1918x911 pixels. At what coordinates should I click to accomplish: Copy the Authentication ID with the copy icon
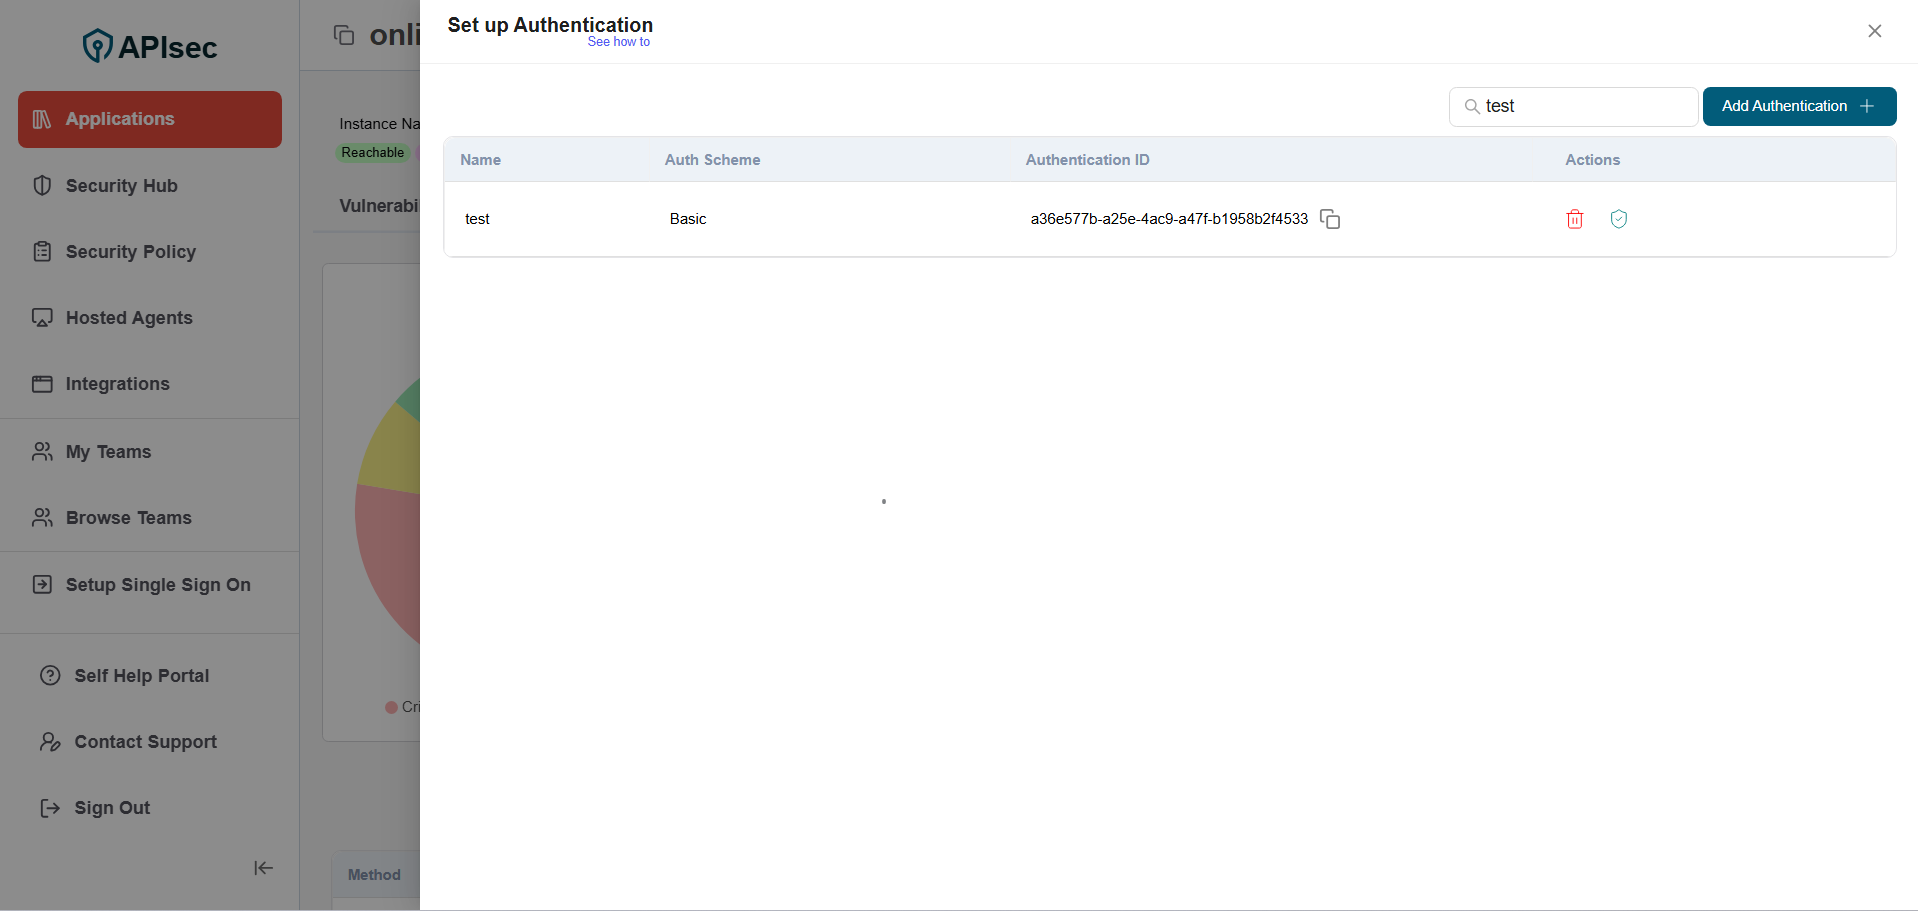point(1330,218)
